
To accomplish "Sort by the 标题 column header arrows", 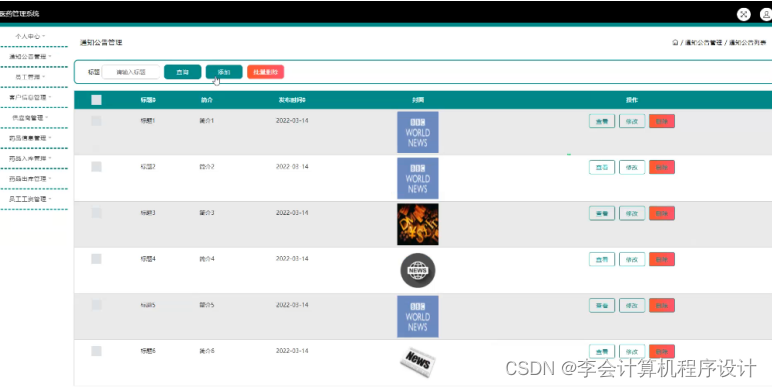I will tap(154, 100).
